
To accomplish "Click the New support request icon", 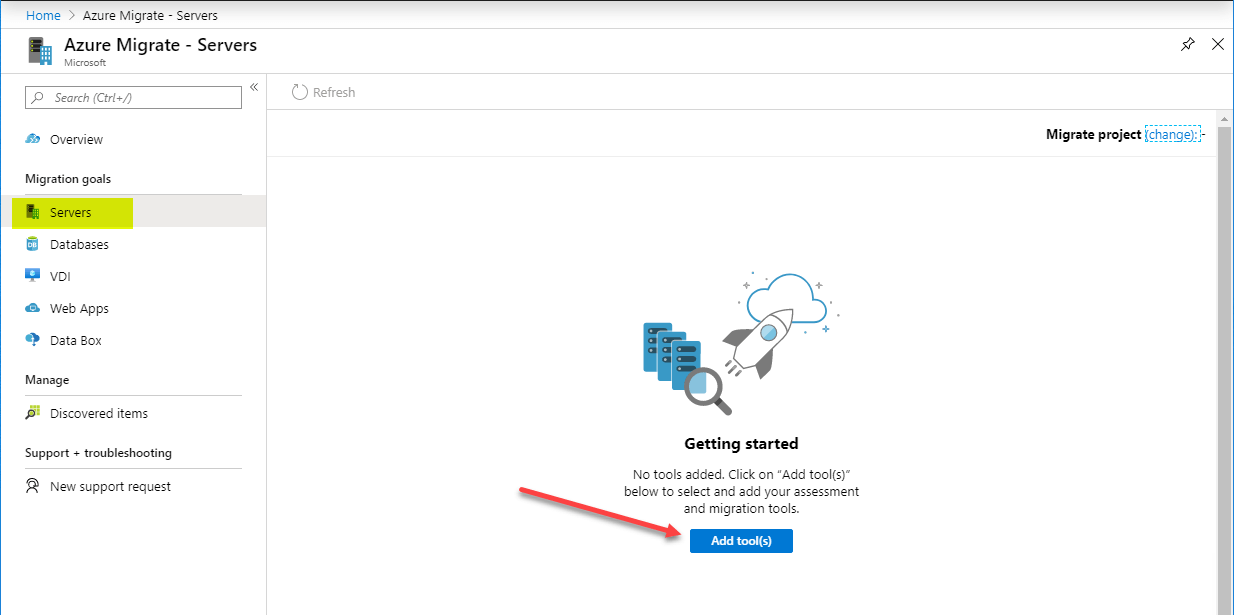I will click(x=33, y=486).
